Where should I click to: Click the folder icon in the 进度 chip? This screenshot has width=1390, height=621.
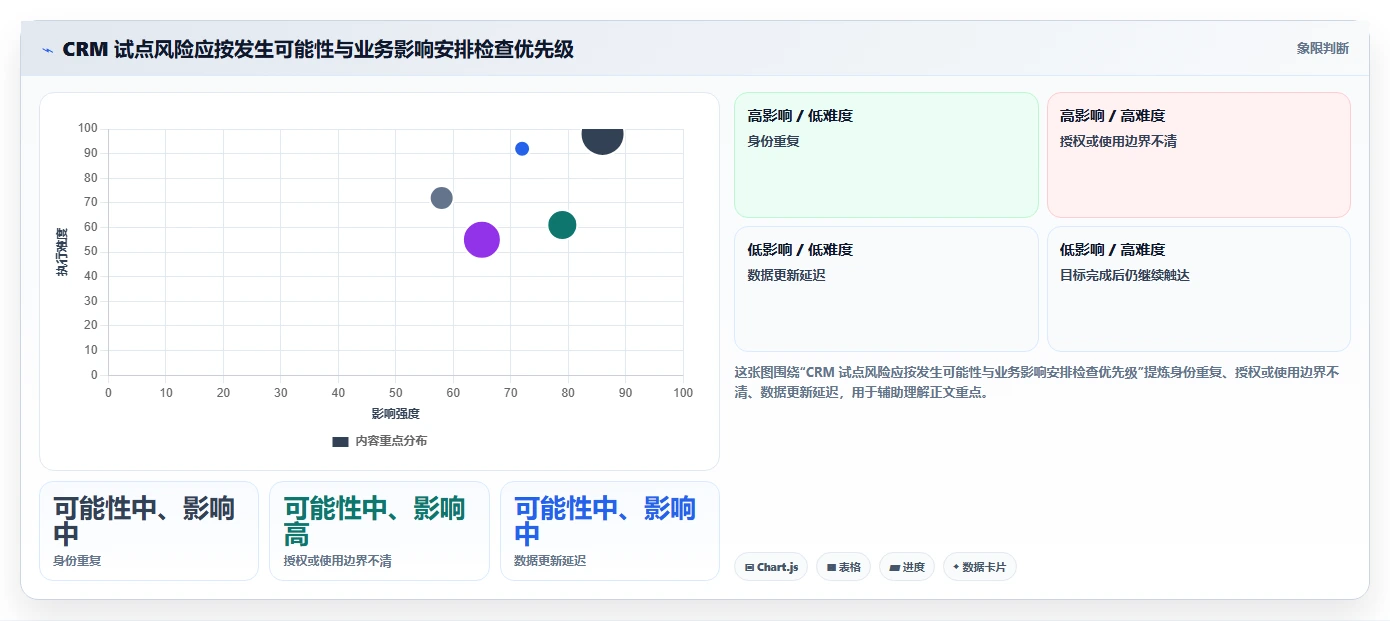[894, 567]
